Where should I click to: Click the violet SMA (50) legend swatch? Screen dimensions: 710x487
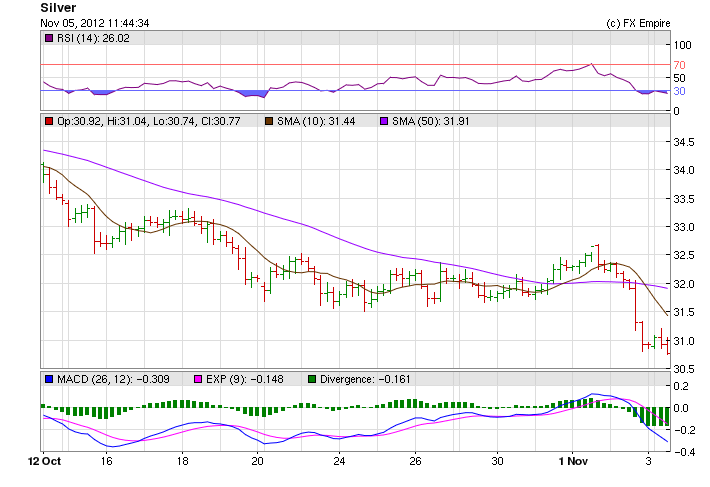(x=384, y=121)
